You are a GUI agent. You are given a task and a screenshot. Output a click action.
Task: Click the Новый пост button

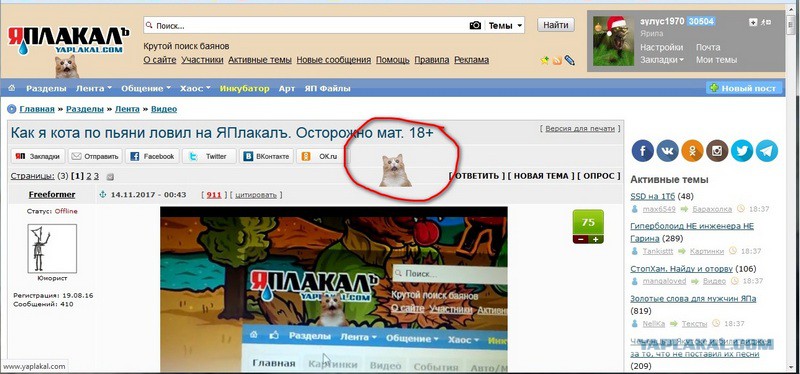point(744,88)
